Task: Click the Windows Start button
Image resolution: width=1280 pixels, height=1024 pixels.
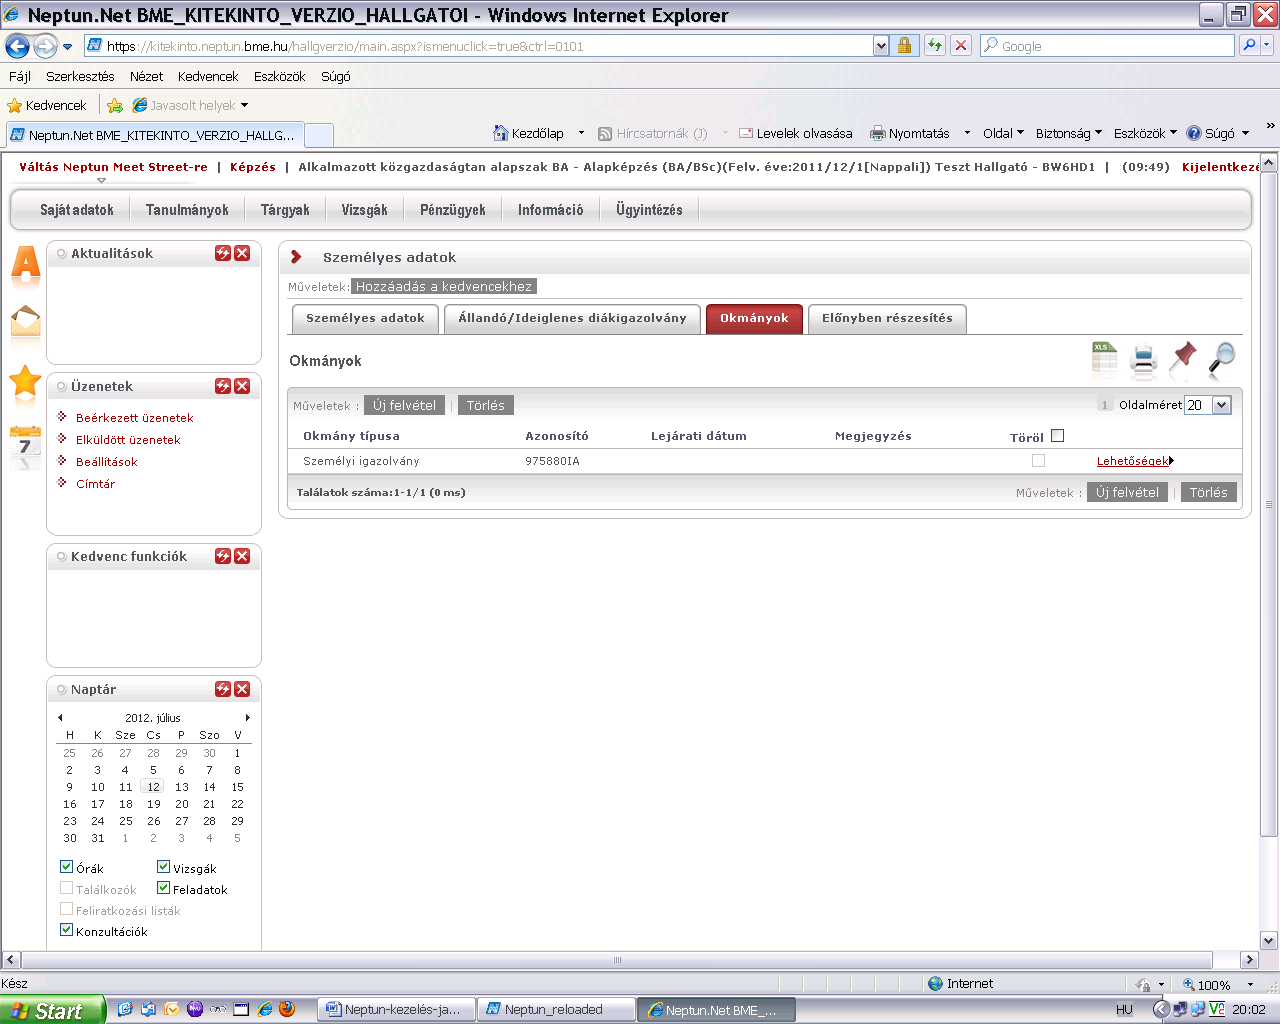Action: (x=53, y=1010)
